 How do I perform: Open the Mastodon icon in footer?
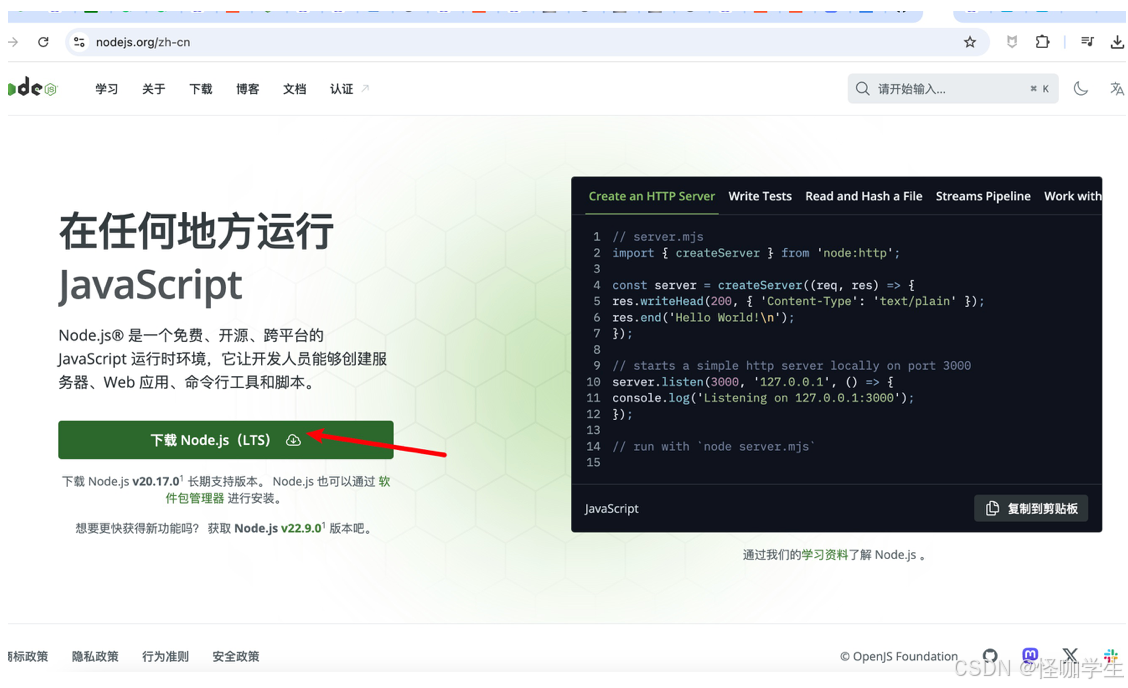click(x=1030, y=655)
